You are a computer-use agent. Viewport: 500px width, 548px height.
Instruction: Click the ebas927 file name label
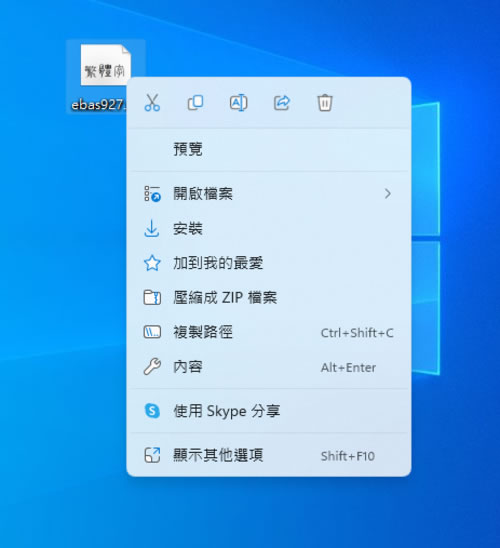(99, 105)
